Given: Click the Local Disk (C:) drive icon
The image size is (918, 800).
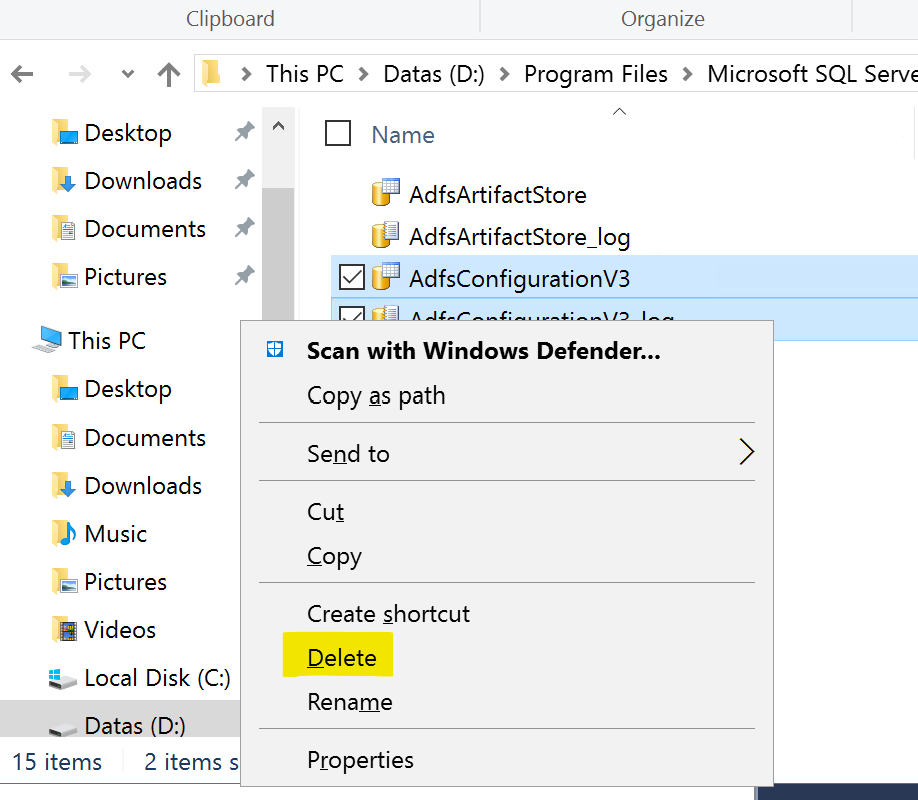Looking at the screenshot, I should coord(62,679).
